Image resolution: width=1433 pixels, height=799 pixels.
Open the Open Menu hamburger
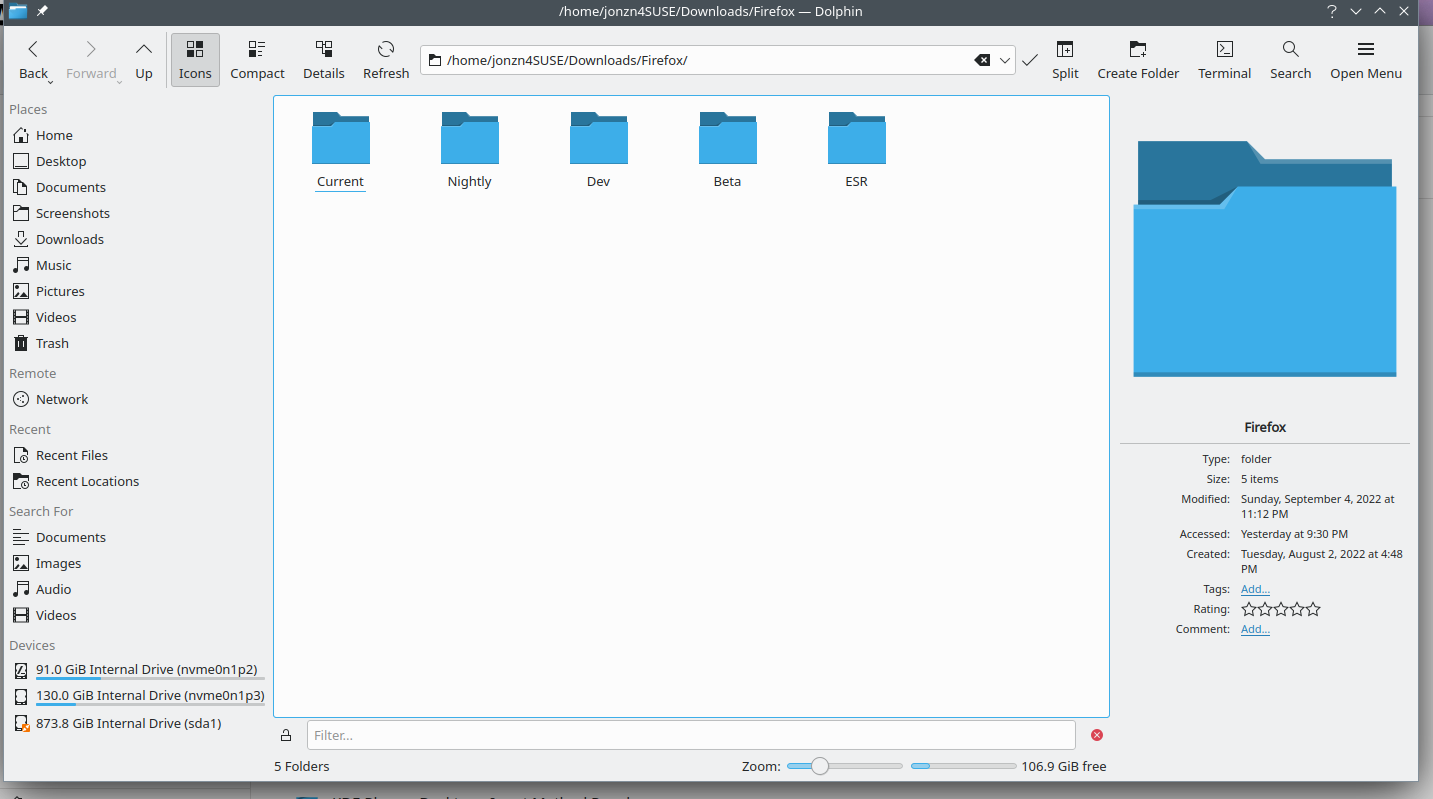(x=1365, y=60)
